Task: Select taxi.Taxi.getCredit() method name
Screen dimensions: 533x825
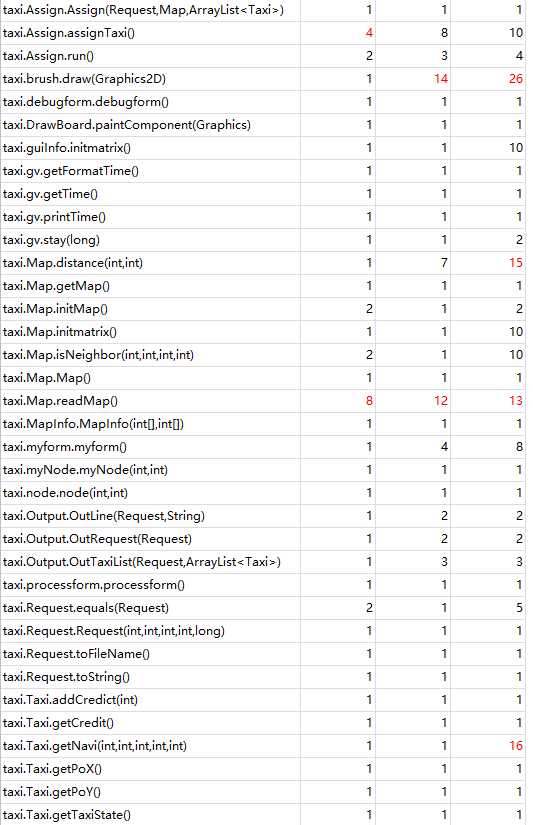Action: click(58, 723)
